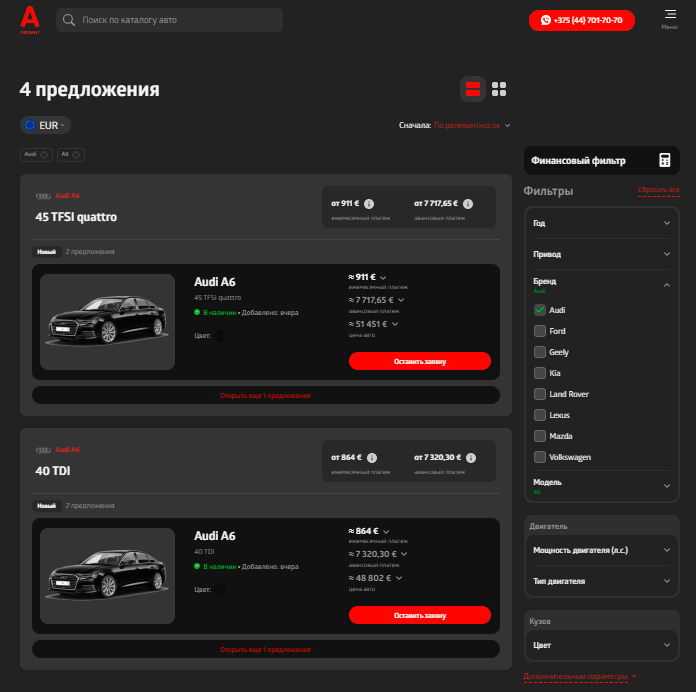Click Audi rings logo in 45 TFSI card
This screenshot has width=696, height=692.
[x=43, y=196]
